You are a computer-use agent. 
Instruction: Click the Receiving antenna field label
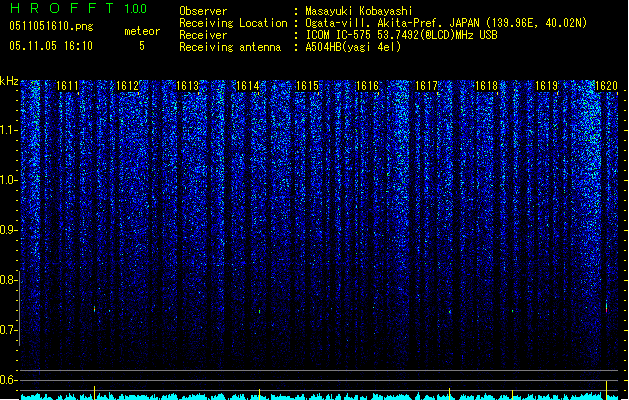tap(230, 47)
